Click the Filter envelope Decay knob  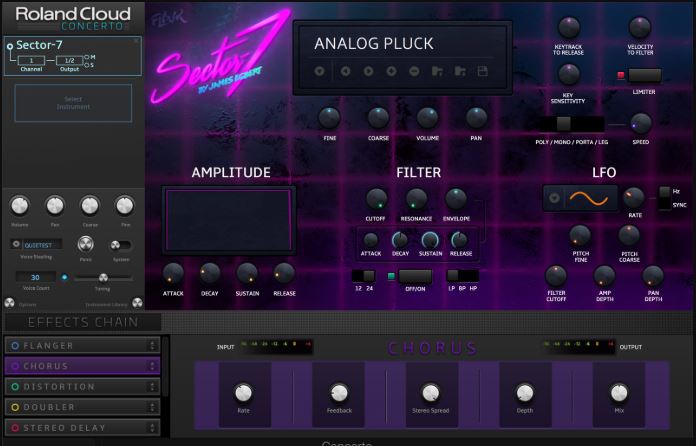[400, 241]
